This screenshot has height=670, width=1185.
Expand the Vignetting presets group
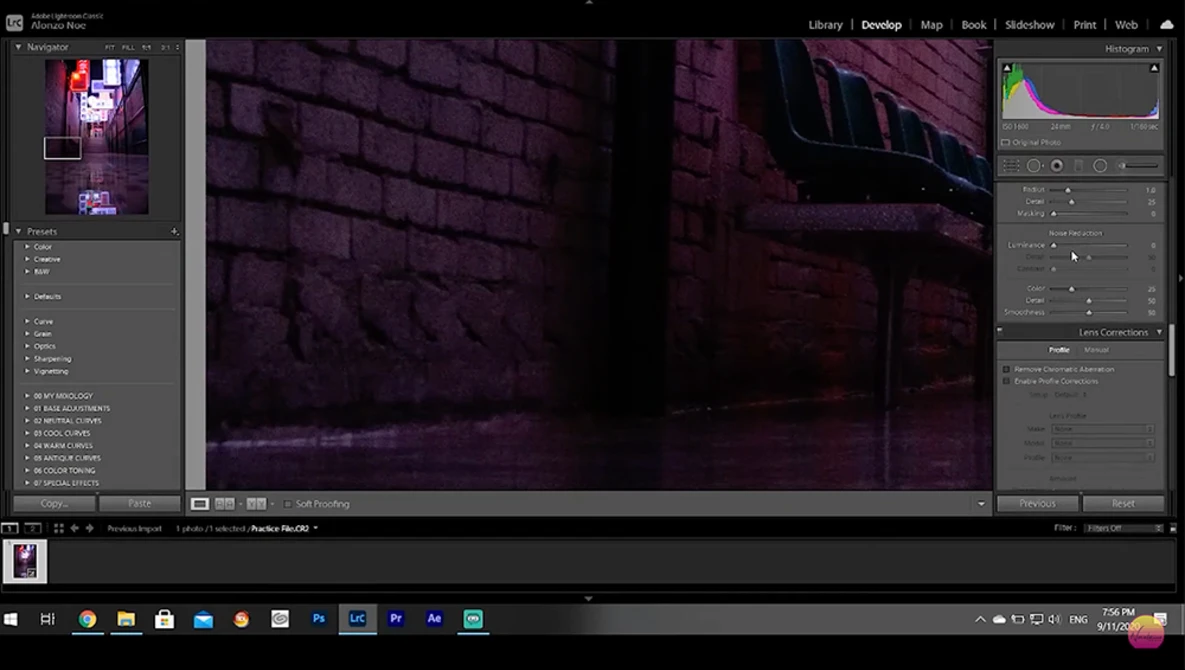[27, 372]
